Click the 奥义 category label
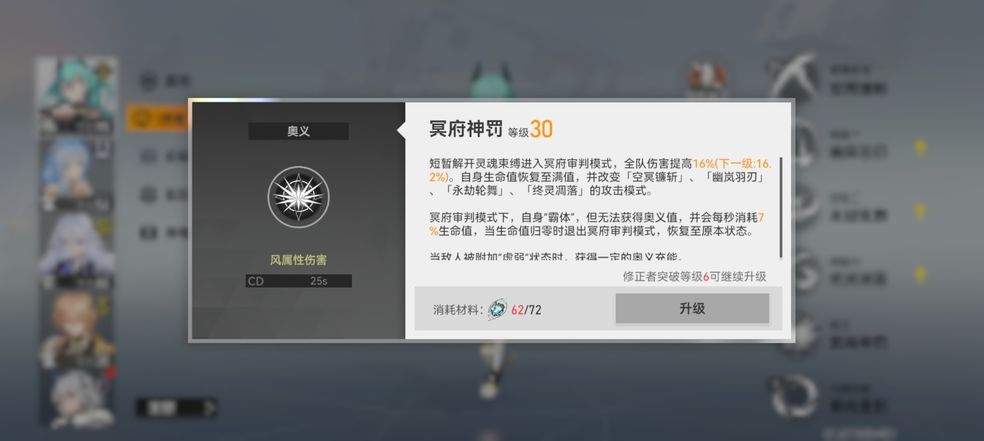The width and height of the screenshot is (984, 441). [x=298, y=131]
